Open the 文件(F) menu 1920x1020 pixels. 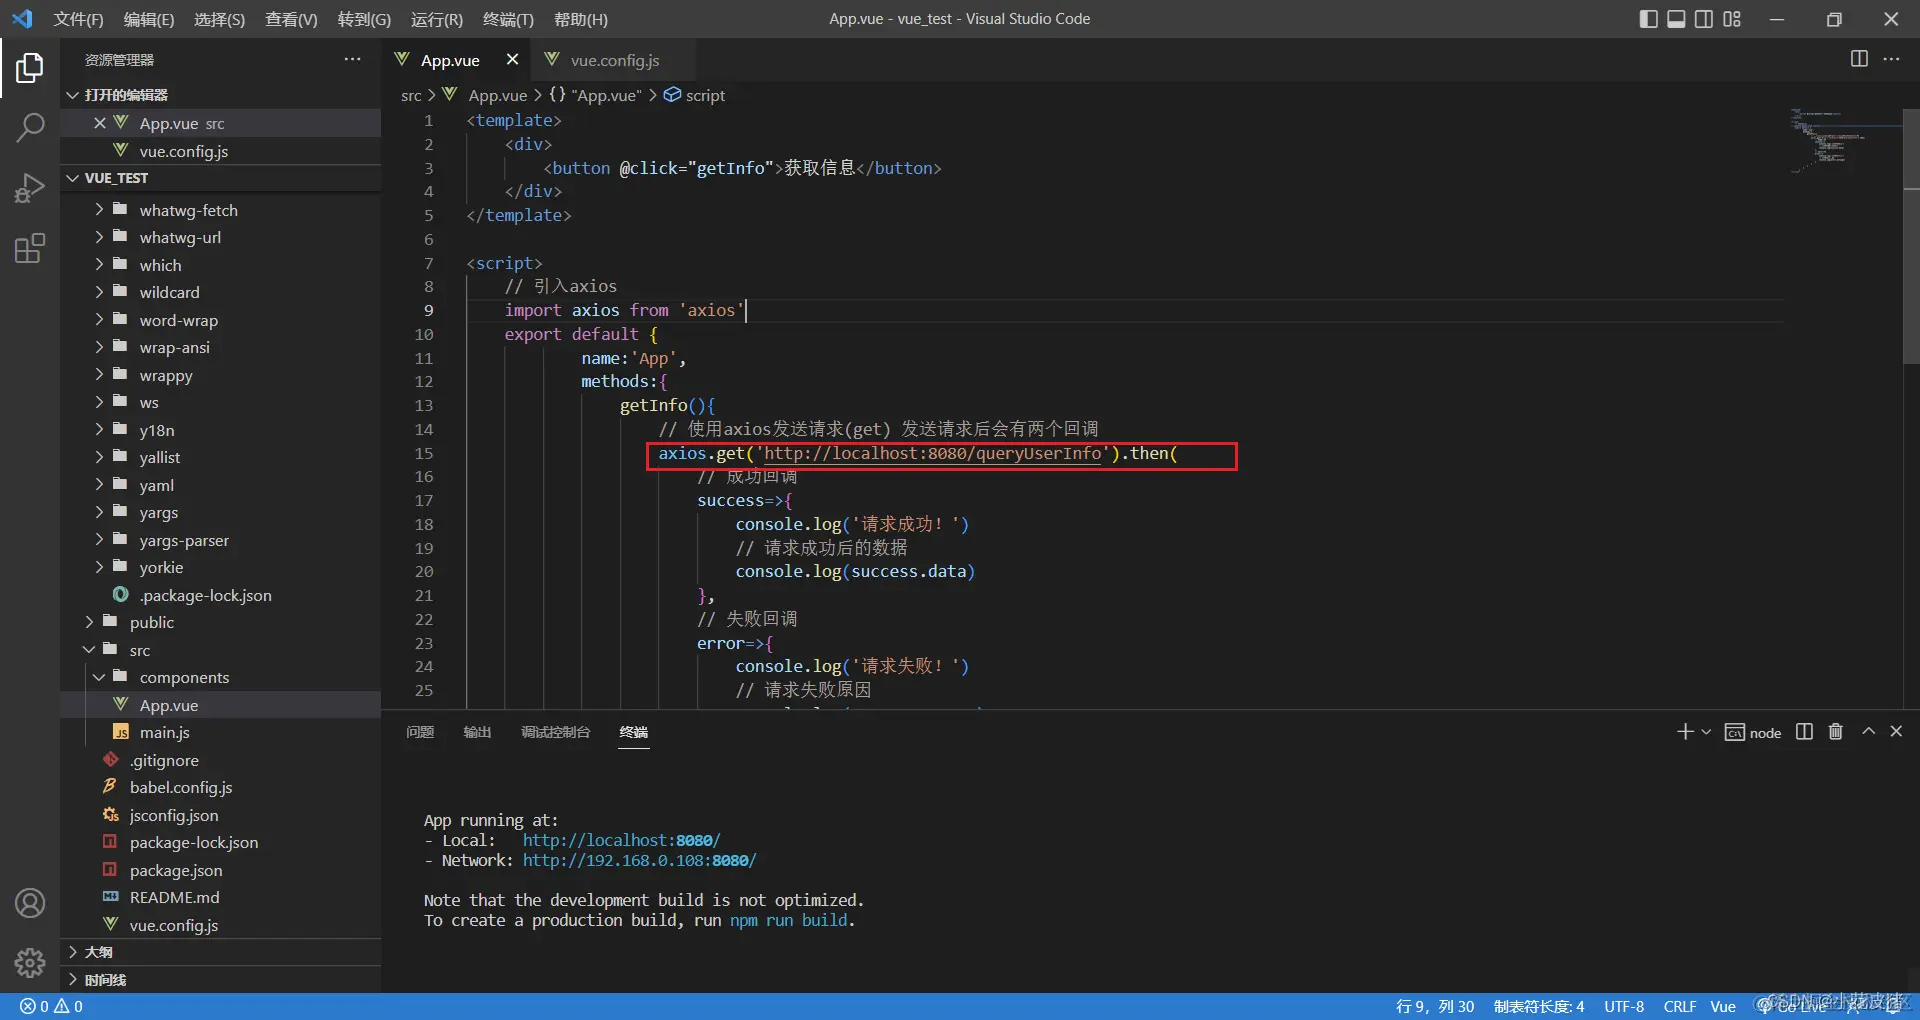pos(78,19)
